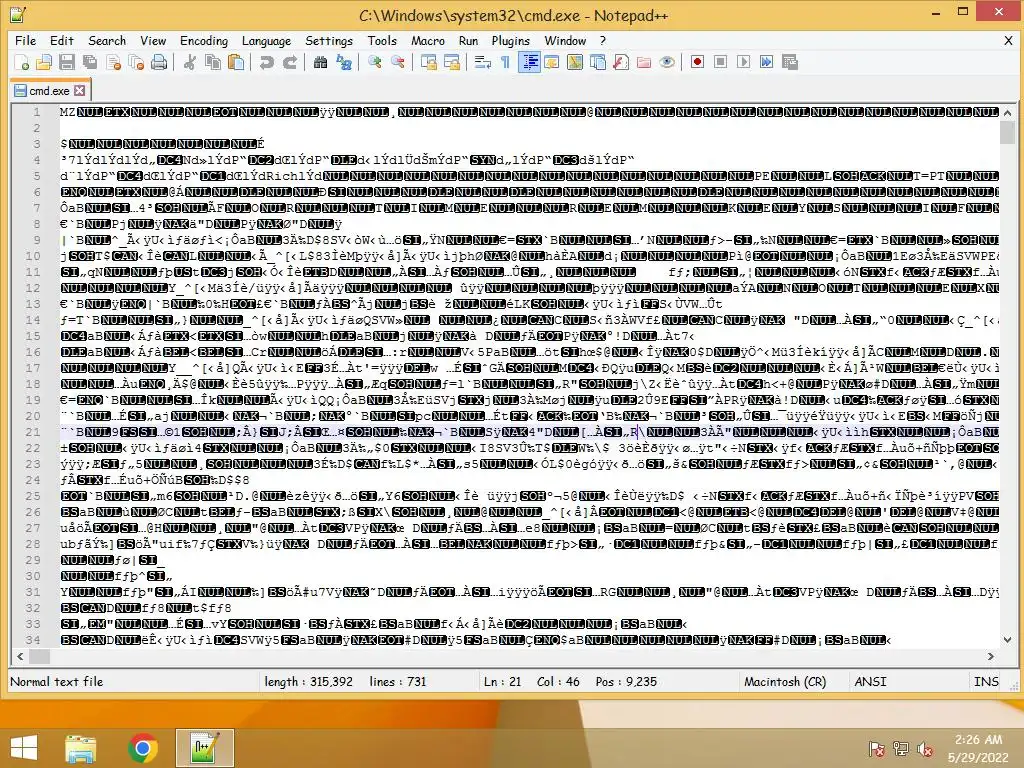Viewport: 1024px width, 768px height.
Task: Open Find with the binoculars icon
Action: click(320, 62)
